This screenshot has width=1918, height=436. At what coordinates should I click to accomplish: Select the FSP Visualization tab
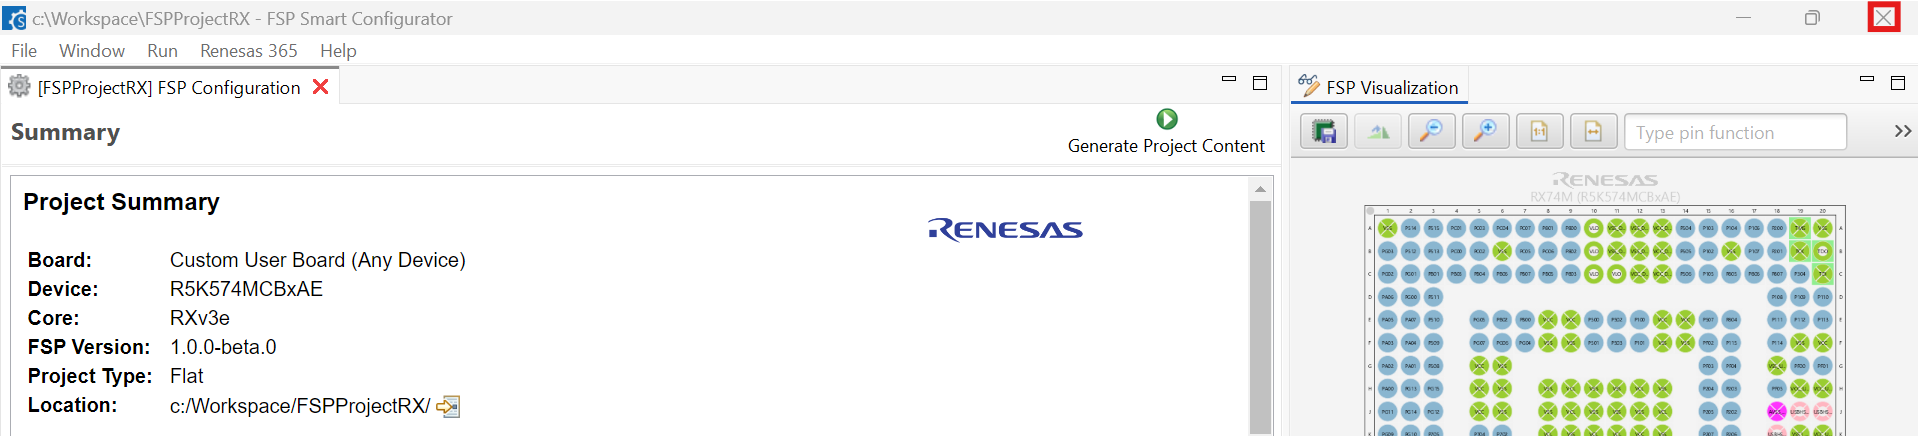pos(1380,87)
